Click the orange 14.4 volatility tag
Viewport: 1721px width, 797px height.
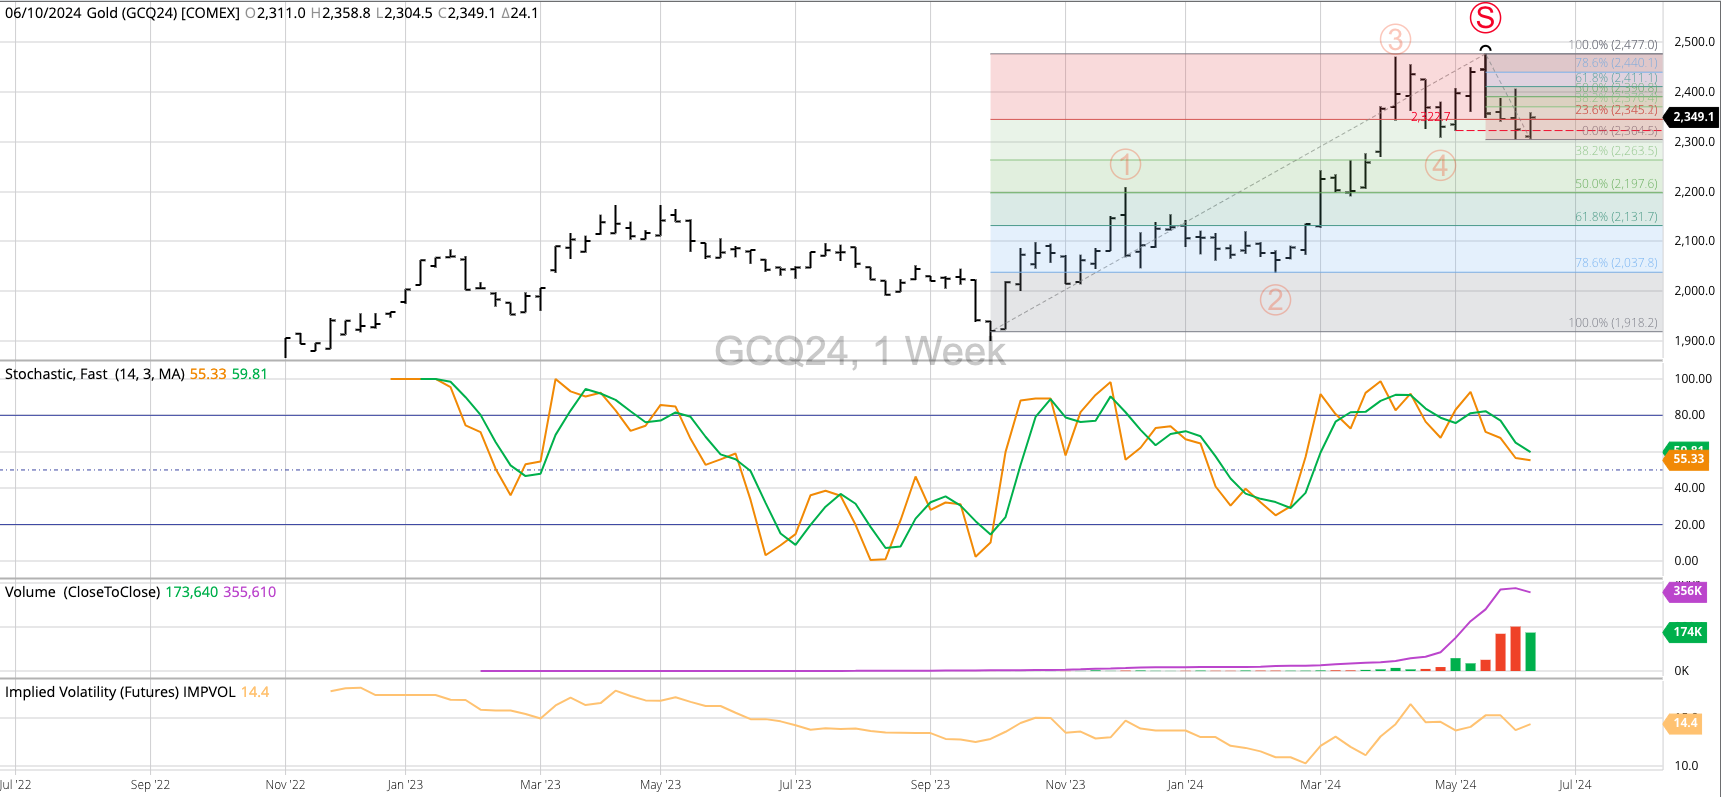pos(1686,723)
